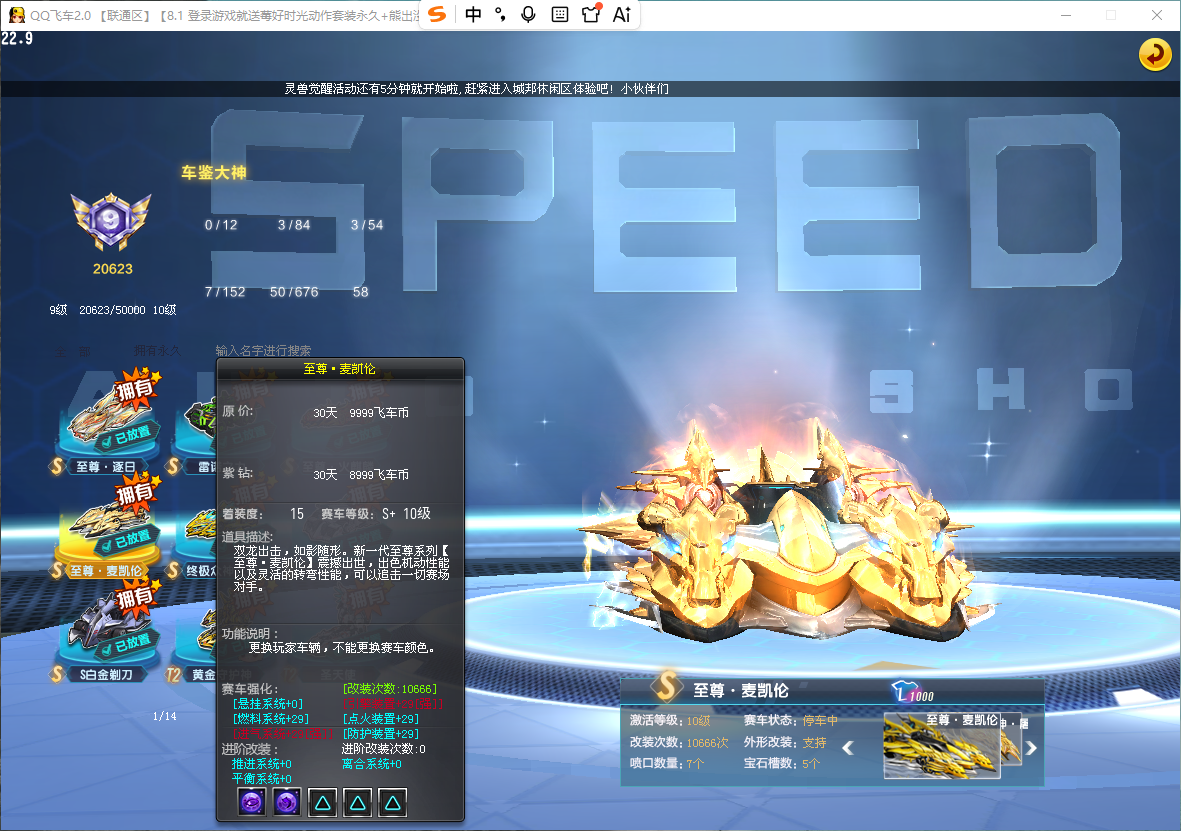Switch to the 全部 filter tab
This screenshot has width=1181, height=831.
click(x=72, y=351)
